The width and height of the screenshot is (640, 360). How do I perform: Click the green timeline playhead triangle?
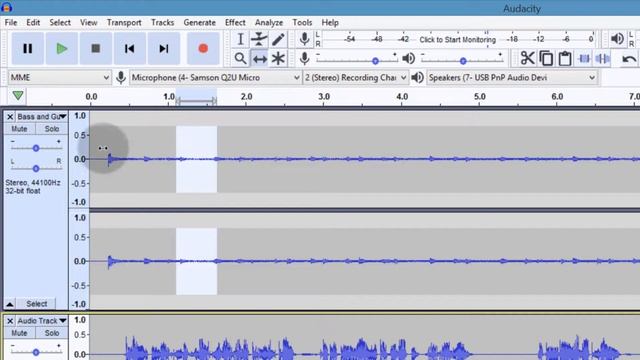click(18, 96)
